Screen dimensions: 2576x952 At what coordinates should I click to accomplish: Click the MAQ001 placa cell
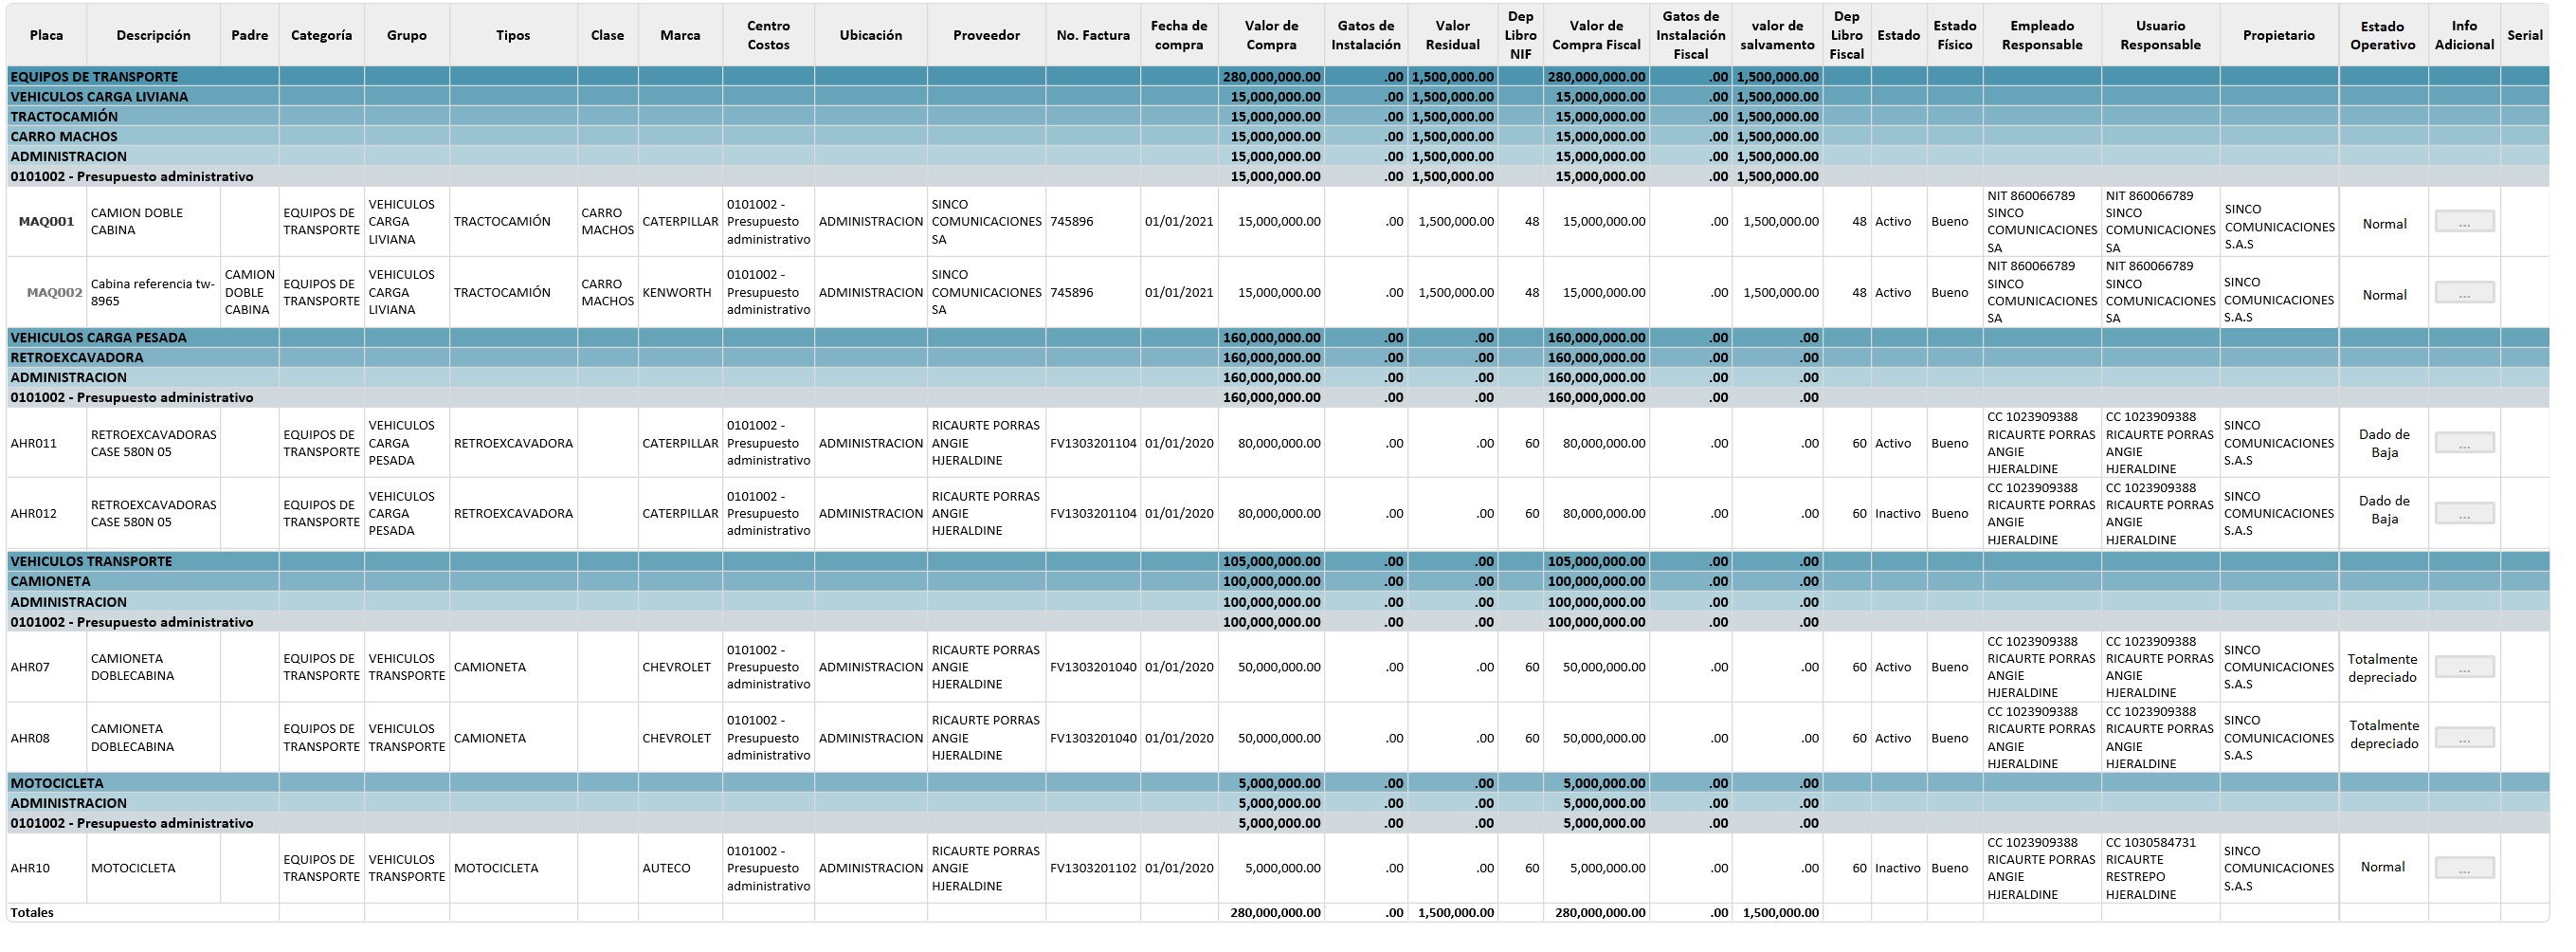coord(46,222)
